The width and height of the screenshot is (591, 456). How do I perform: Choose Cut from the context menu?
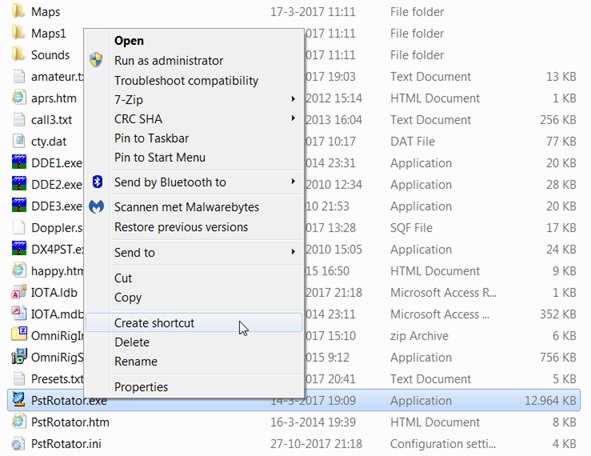coord(123,278)
